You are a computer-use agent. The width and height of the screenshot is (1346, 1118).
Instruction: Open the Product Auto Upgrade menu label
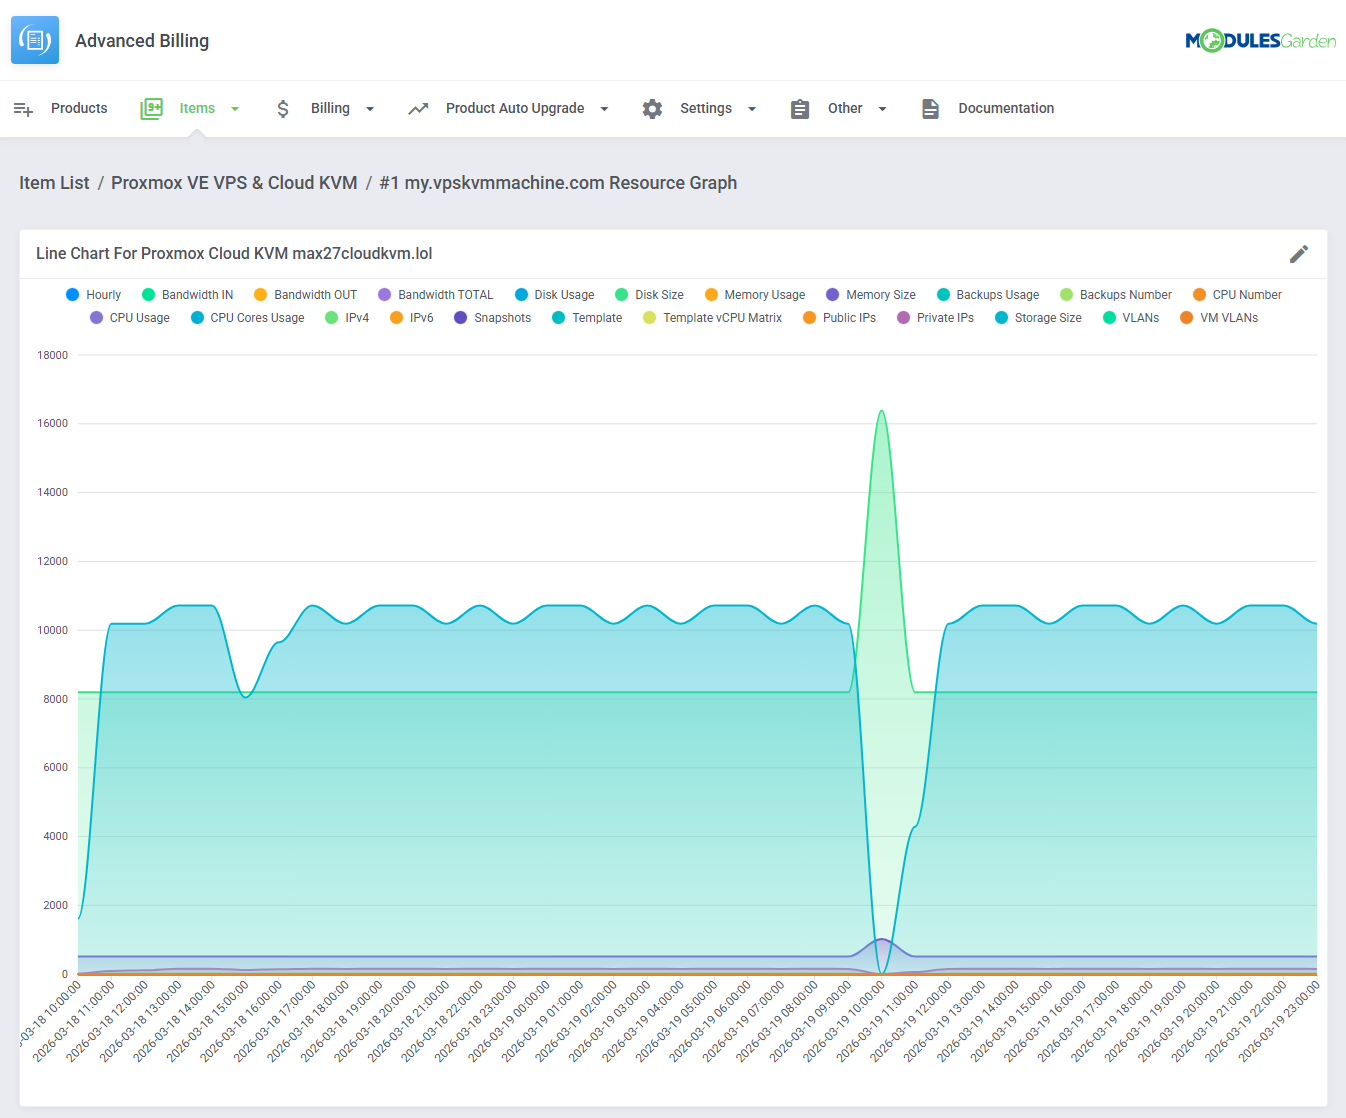click(x=515, y=108)
